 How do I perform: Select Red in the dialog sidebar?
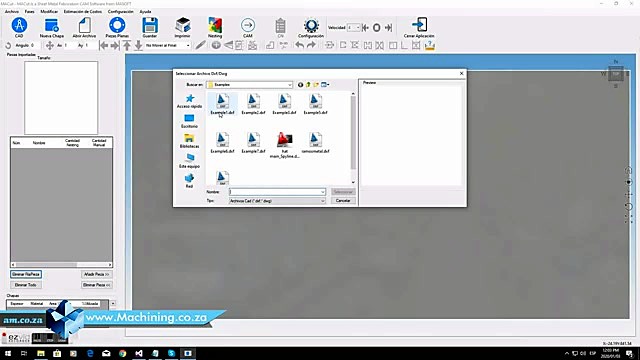(189, 180)
